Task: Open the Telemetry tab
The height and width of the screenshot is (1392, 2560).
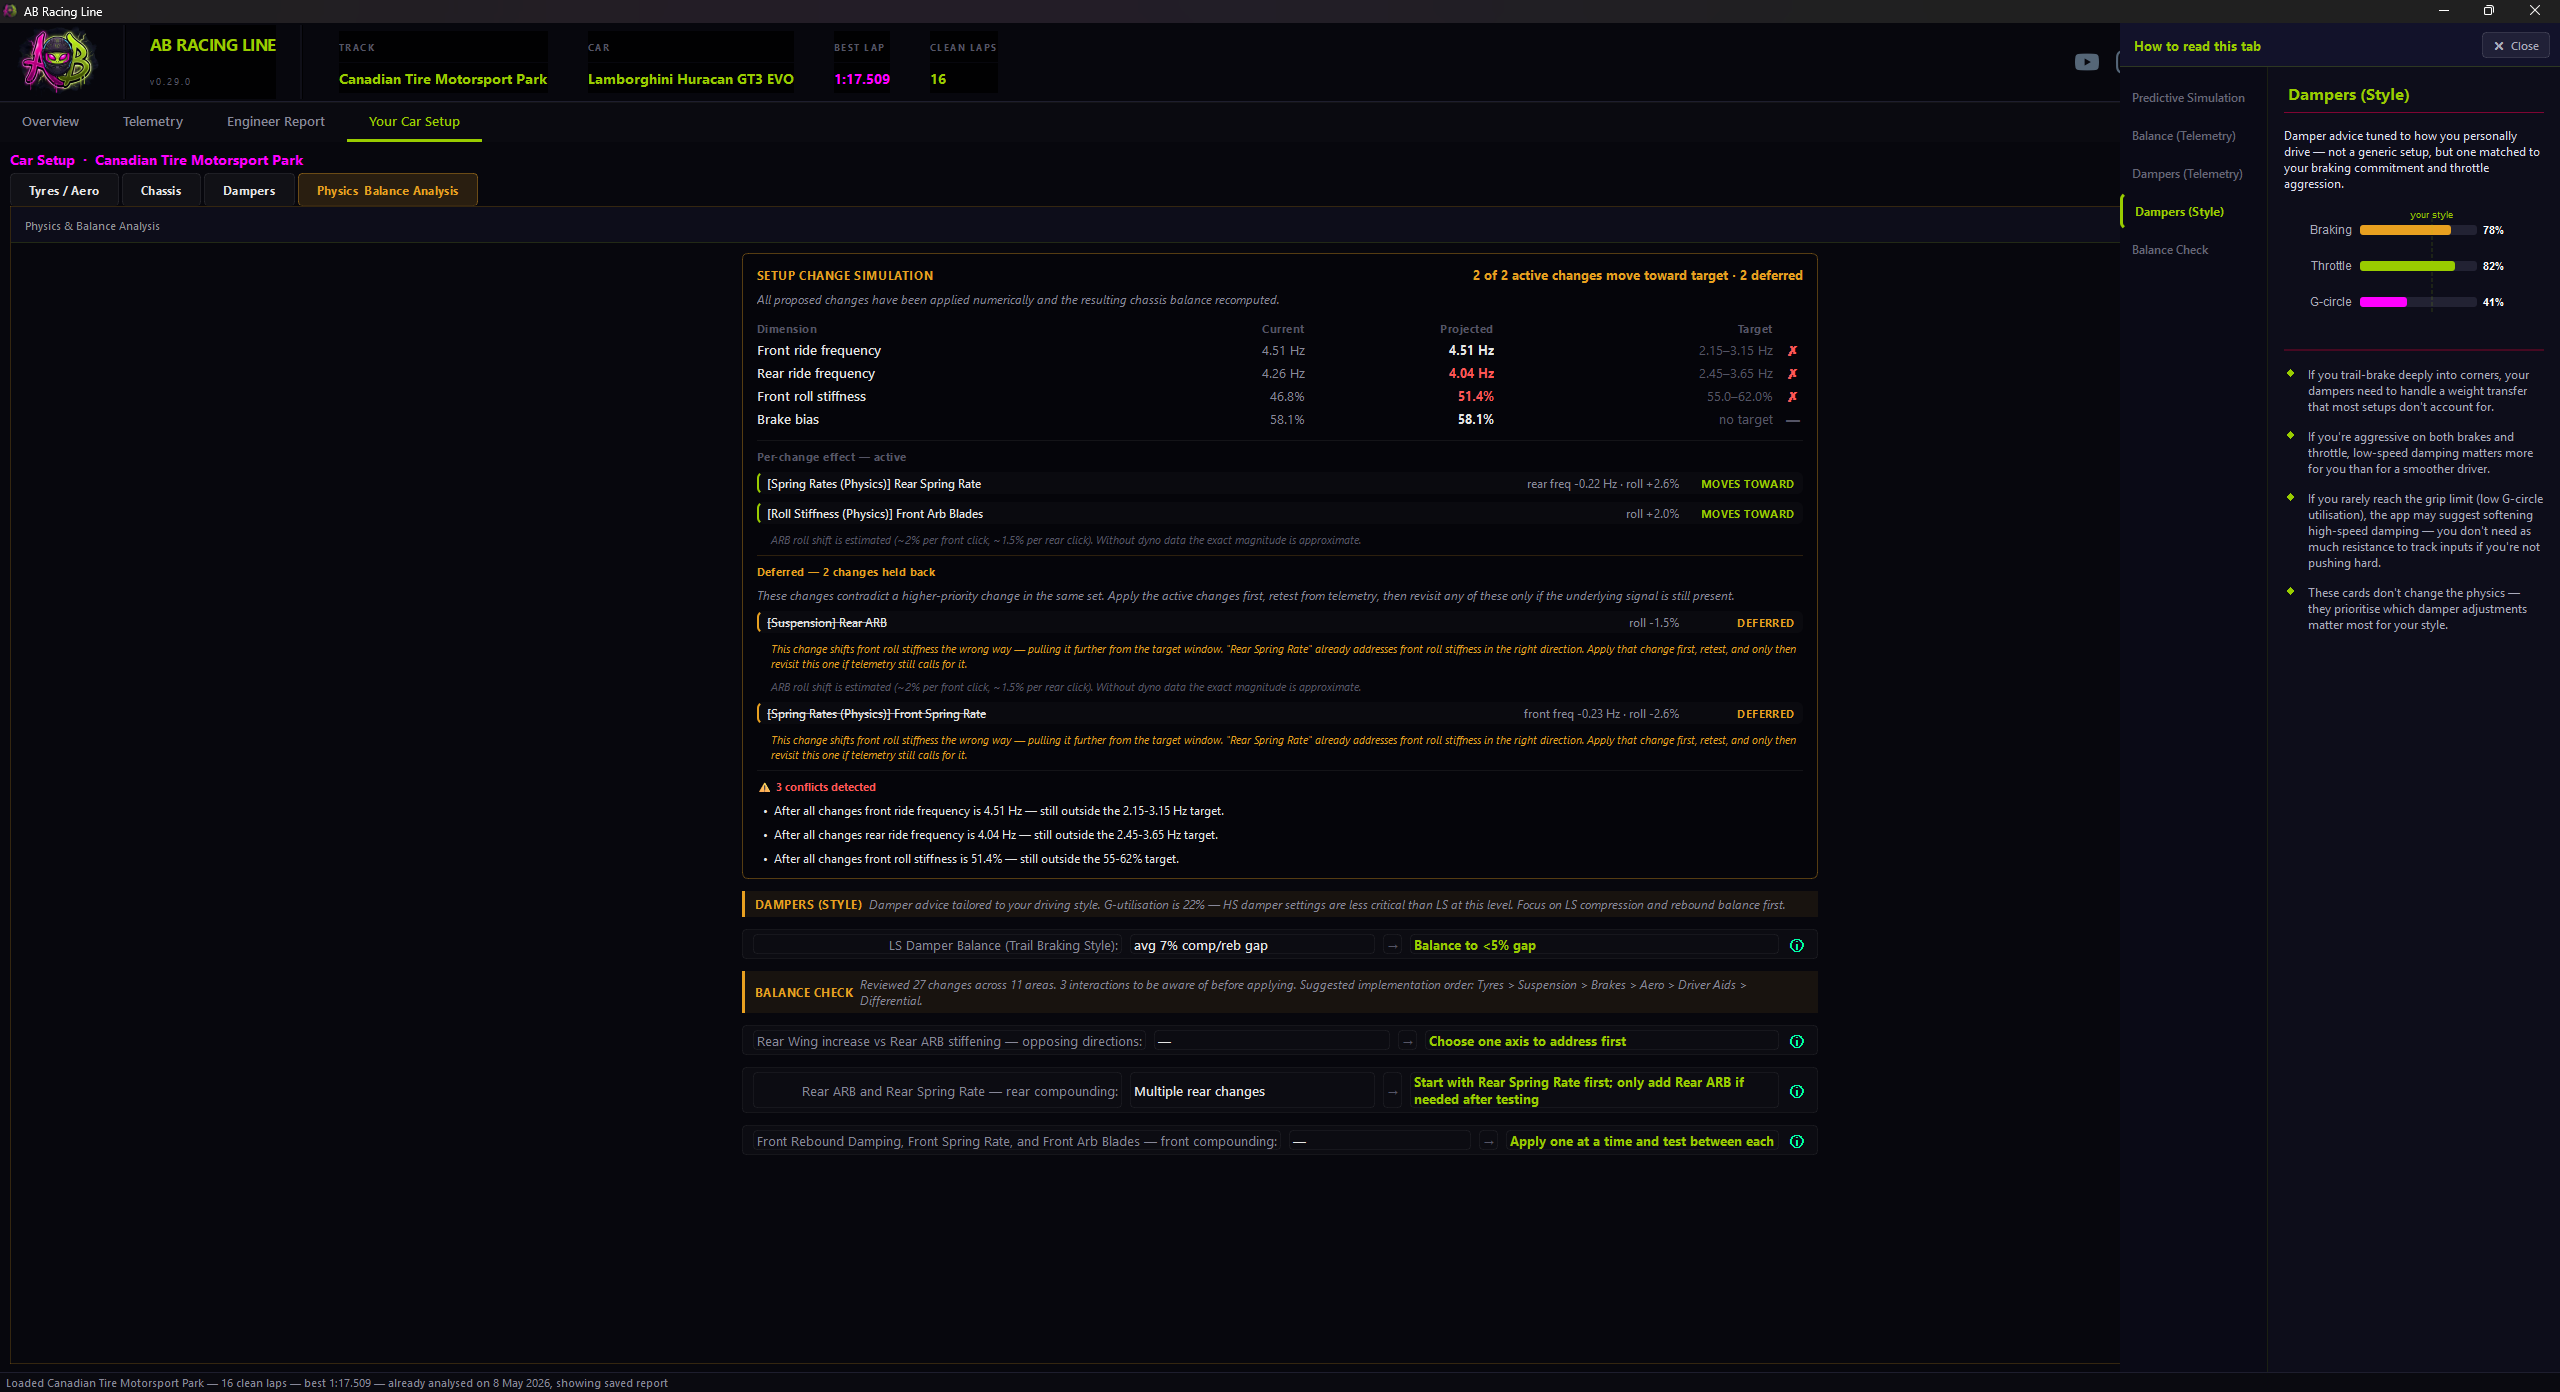Action: coord(153,121)
